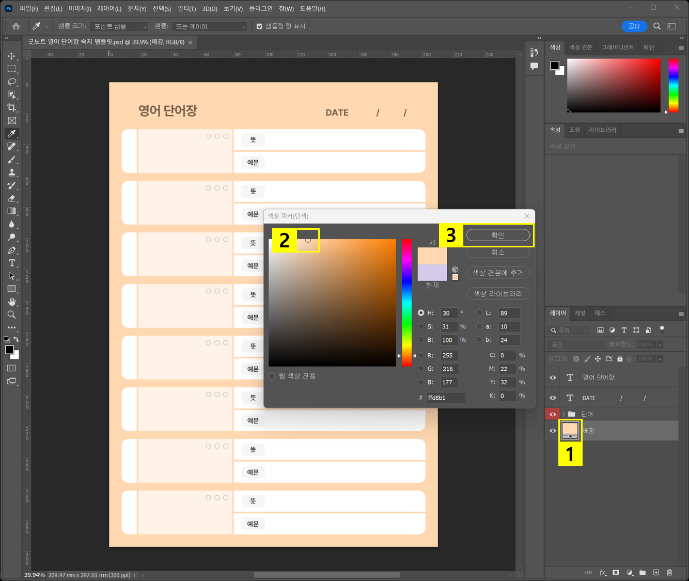This screenshot has height=581, width=689.
Task: Enable the web colors only checkbox
Action: pos(272,376)
